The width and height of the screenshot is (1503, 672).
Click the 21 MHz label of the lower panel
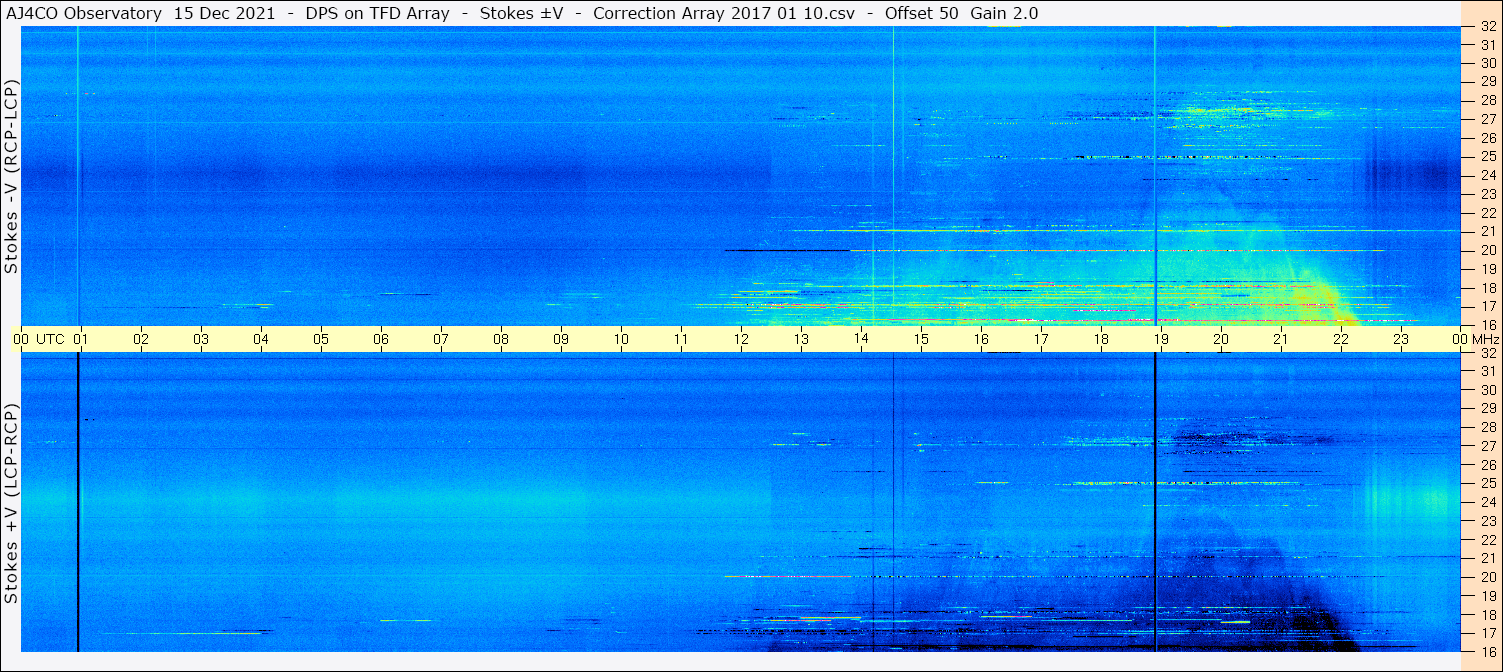[1487, 558]
